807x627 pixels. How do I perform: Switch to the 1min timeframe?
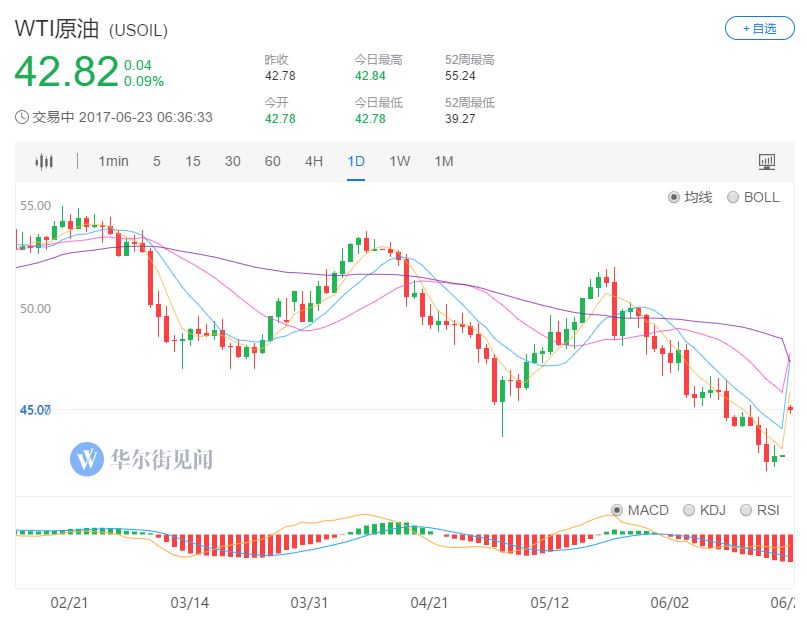(x=113, y=161)
